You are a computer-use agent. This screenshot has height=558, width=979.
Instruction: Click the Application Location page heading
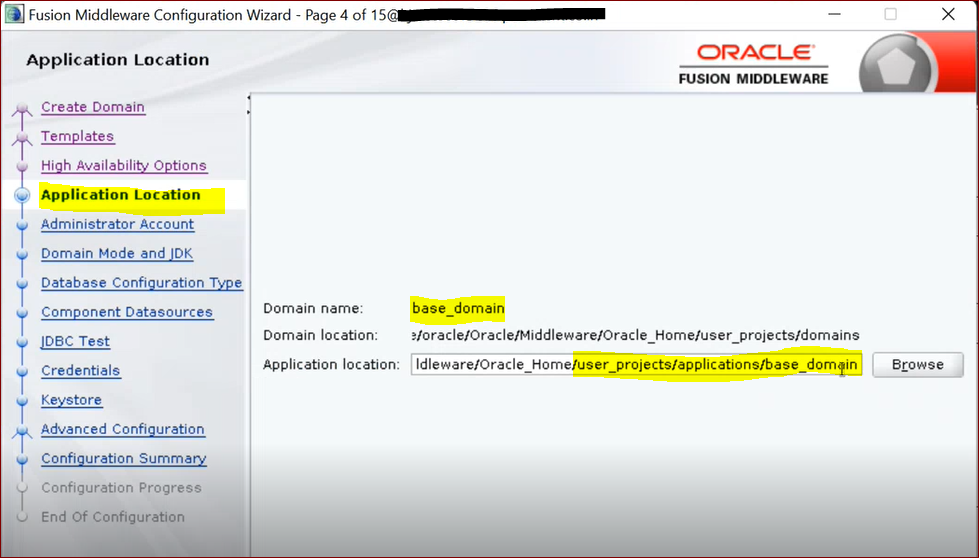(117, 60)
